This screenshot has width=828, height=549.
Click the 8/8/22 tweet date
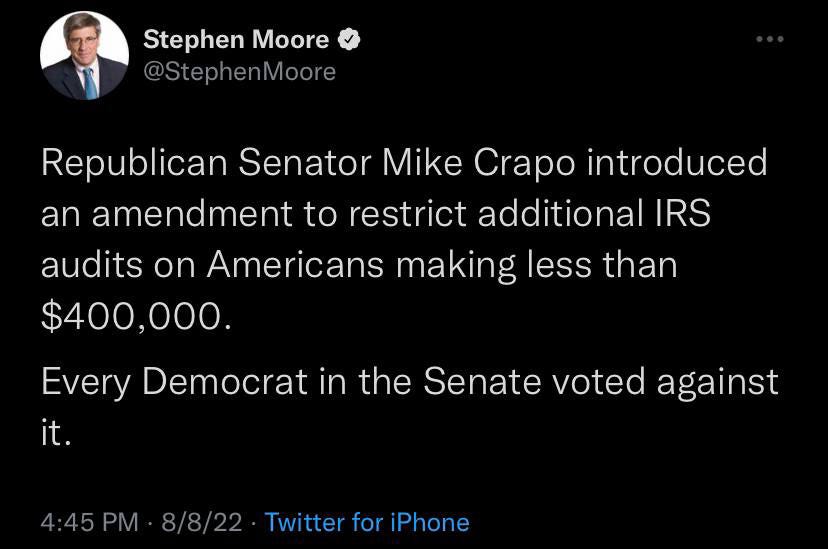click(x=202, y=522)
